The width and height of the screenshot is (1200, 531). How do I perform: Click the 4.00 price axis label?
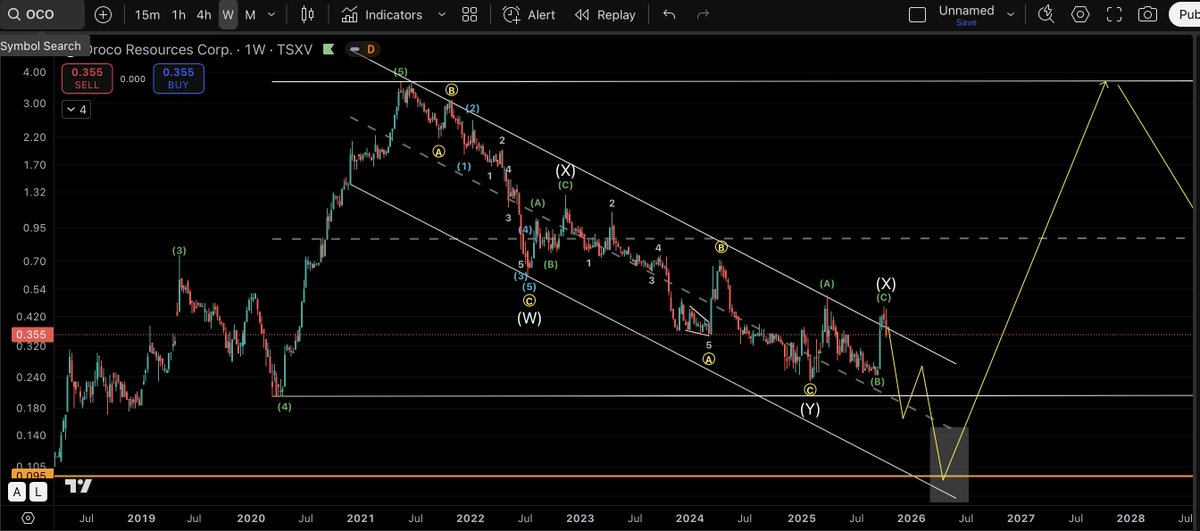[x=36, y=73]
